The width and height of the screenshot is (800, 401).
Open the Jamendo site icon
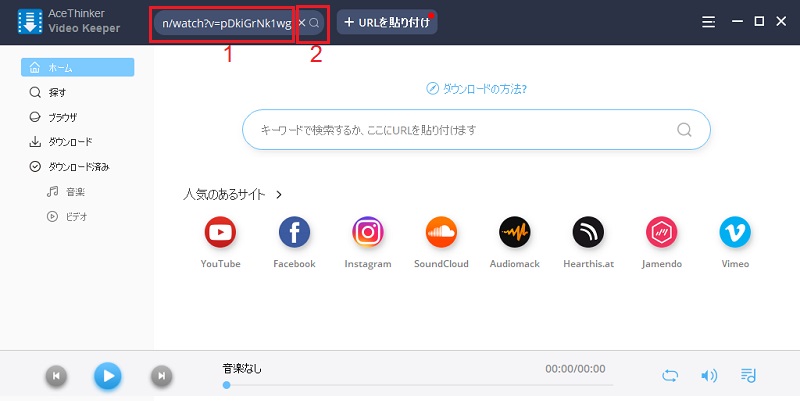click(x=662, y=232)
